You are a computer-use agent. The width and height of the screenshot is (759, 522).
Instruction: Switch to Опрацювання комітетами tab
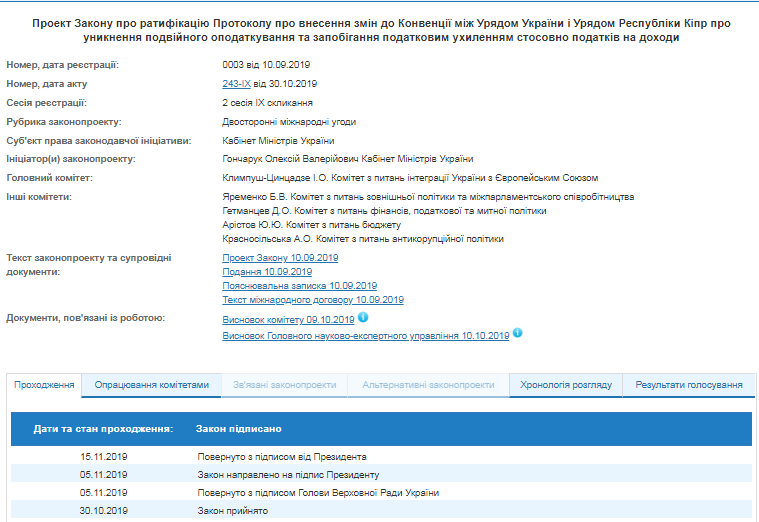[x=151, y=384]
